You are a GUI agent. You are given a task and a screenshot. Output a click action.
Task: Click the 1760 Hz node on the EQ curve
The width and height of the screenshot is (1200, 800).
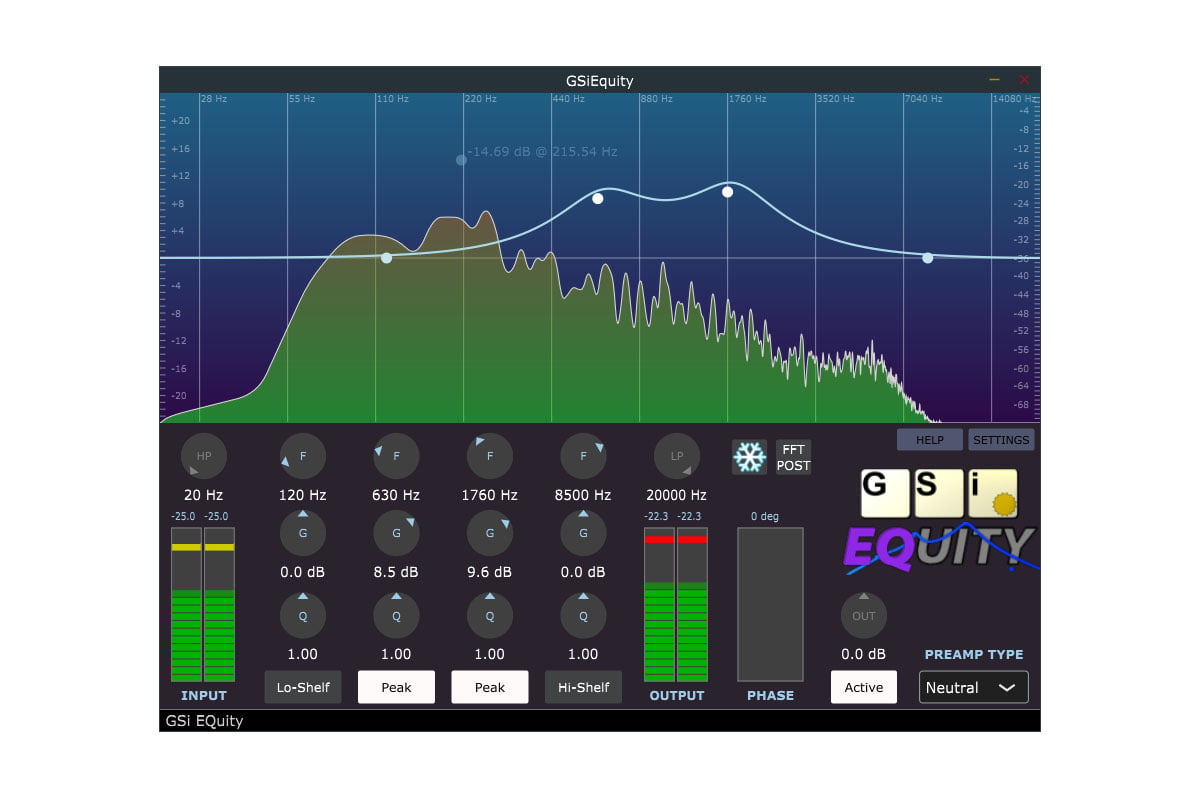point(728,192)
